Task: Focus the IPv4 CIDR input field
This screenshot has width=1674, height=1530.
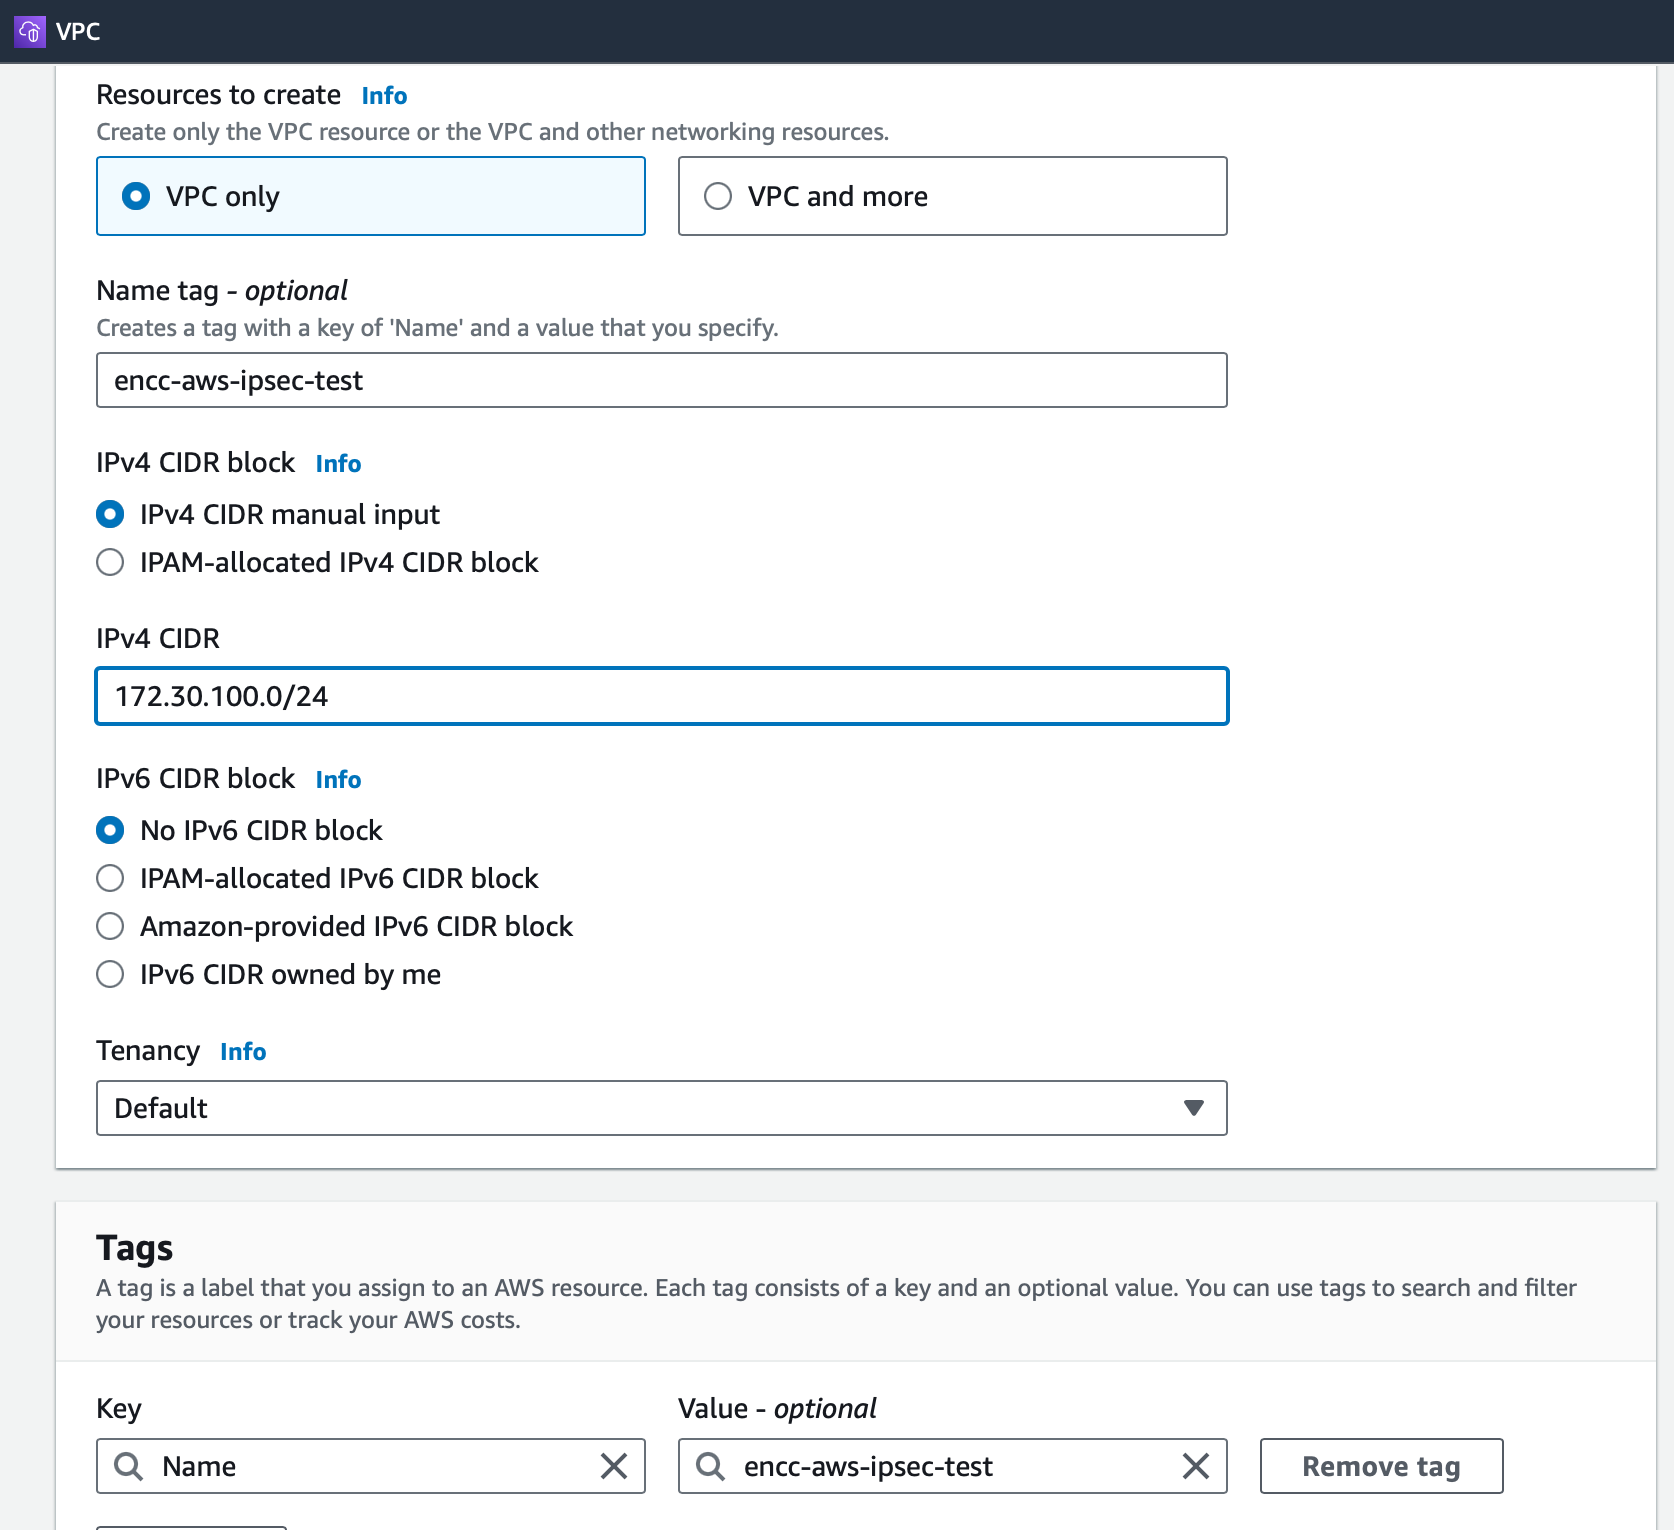Action: point(661,696)
